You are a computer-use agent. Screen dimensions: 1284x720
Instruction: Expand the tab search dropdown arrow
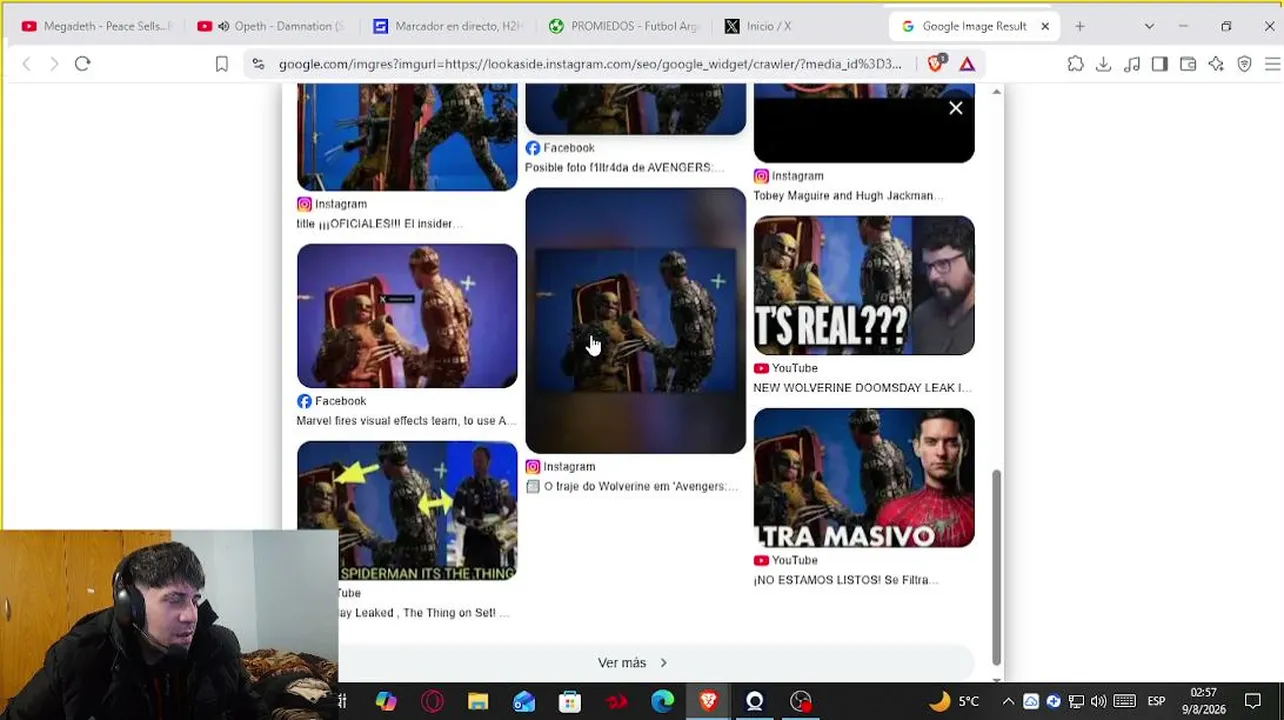(1149, 26)
